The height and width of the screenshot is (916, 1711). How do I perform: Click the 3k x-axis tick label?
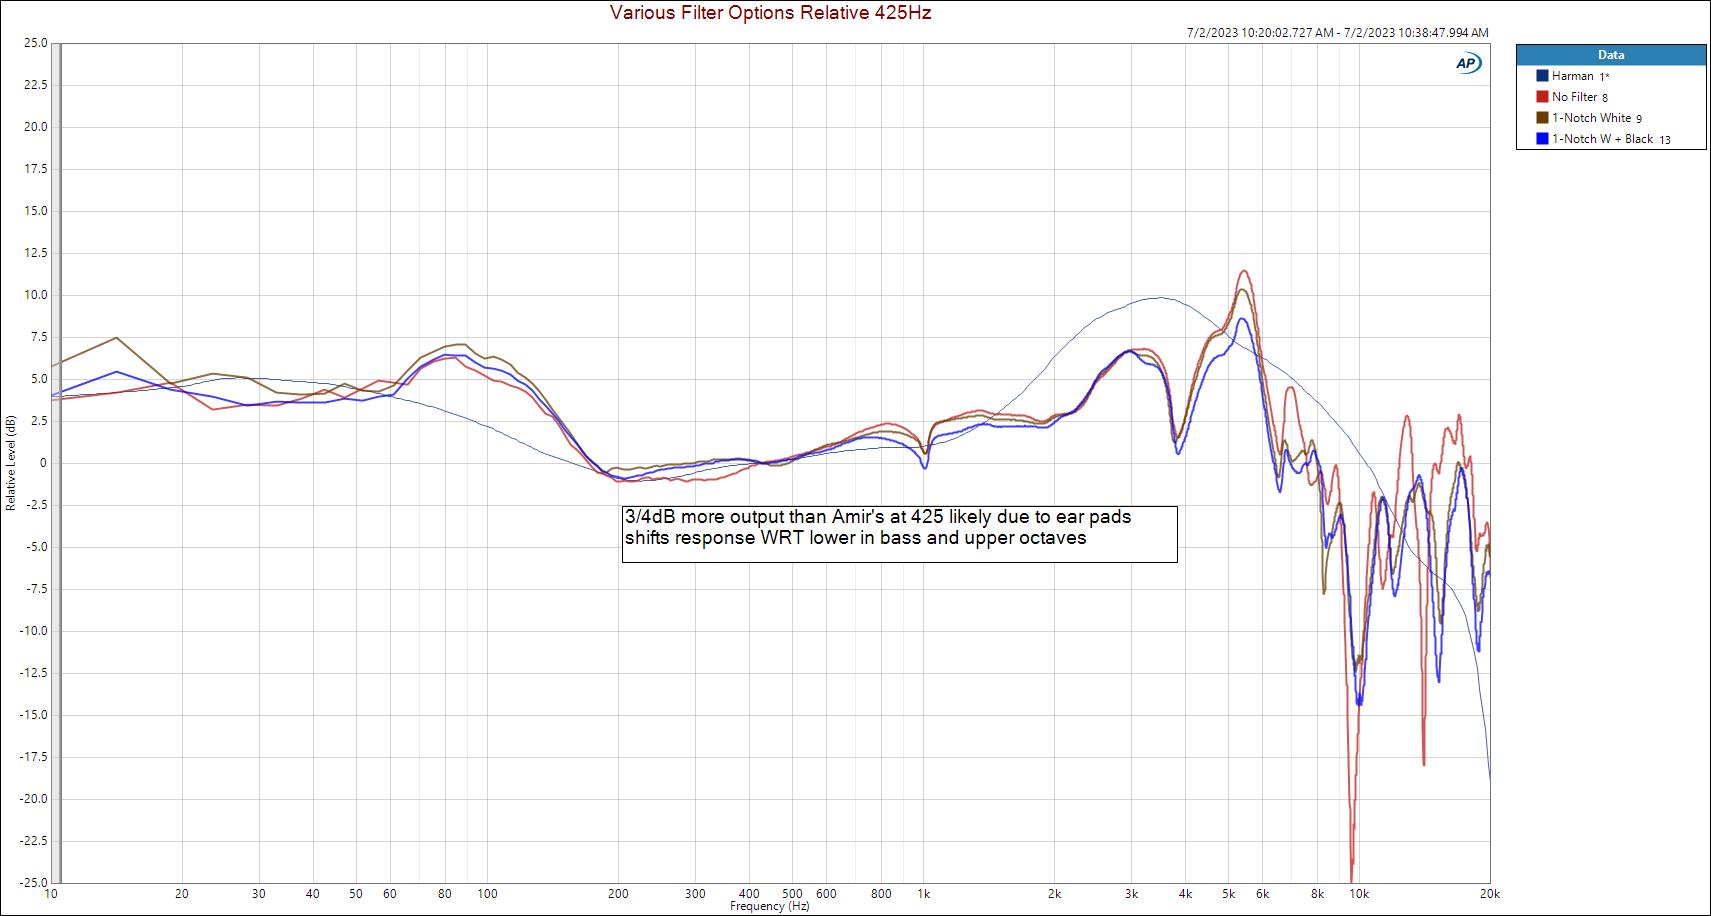1132,894
